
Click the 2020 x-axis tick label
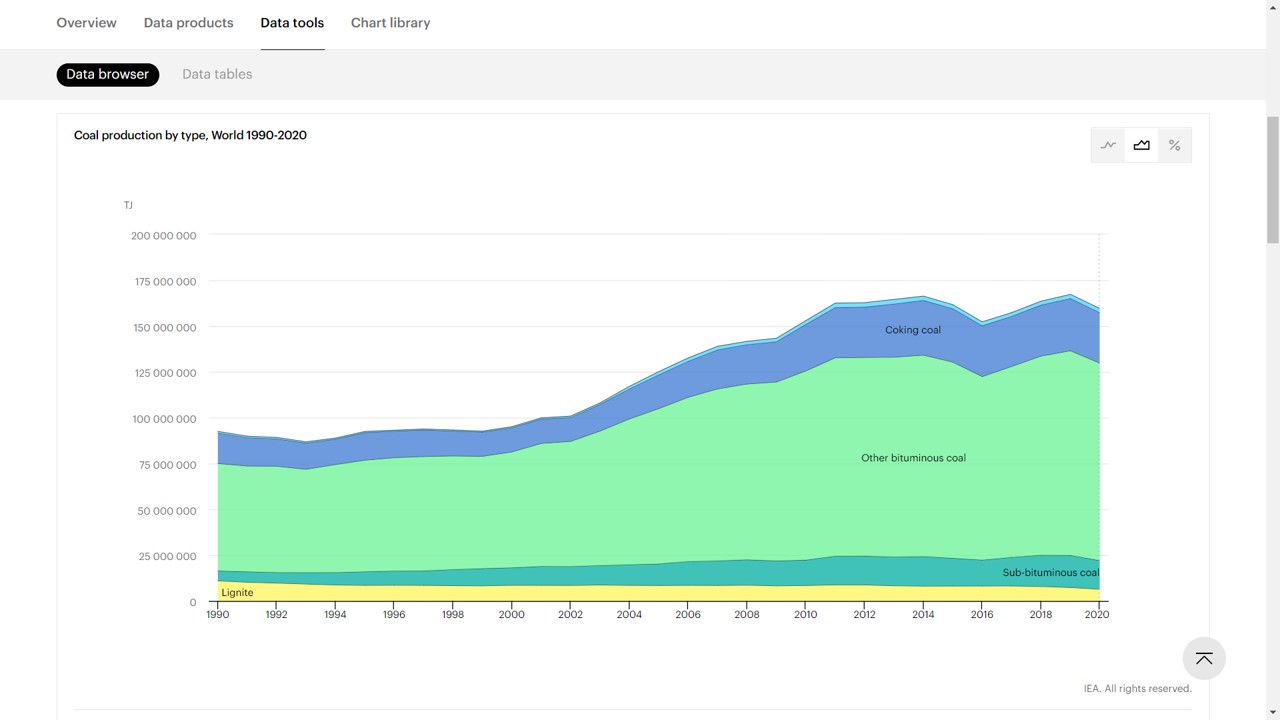pyautogui.click(x=1099, y=615)
